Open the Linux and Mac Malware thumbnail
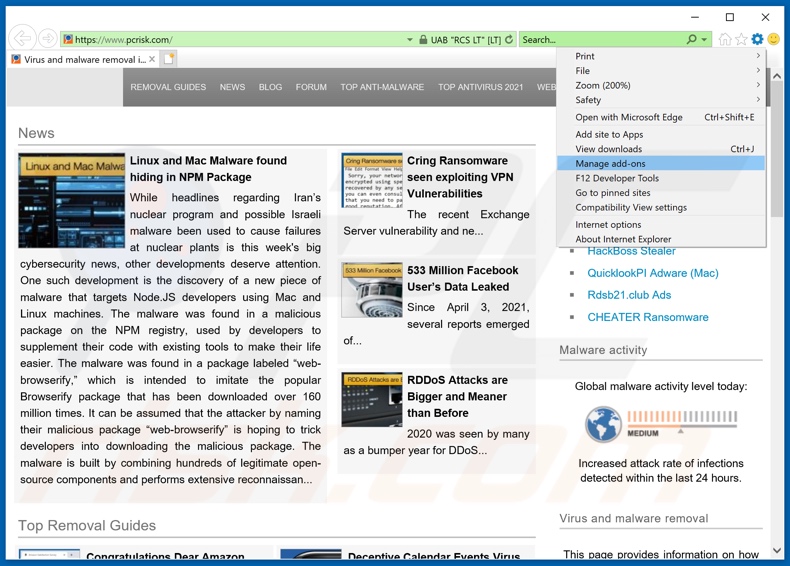This screenshot has height=566, width=790. coord(72,201)
